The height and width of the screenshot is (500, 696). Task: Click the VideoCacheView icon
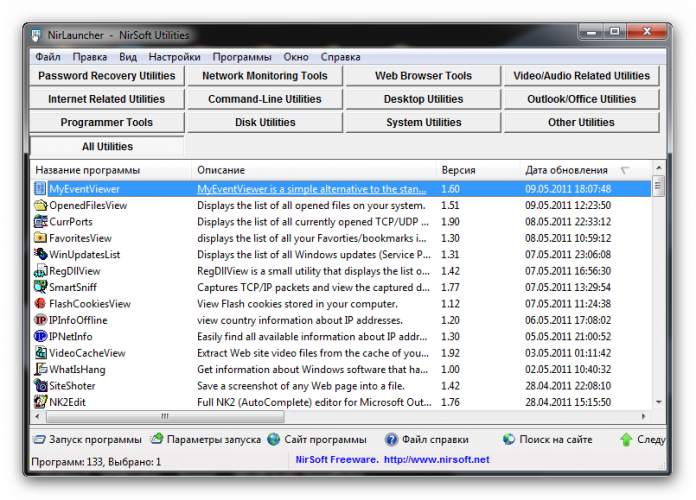click(x=40, y=353)
